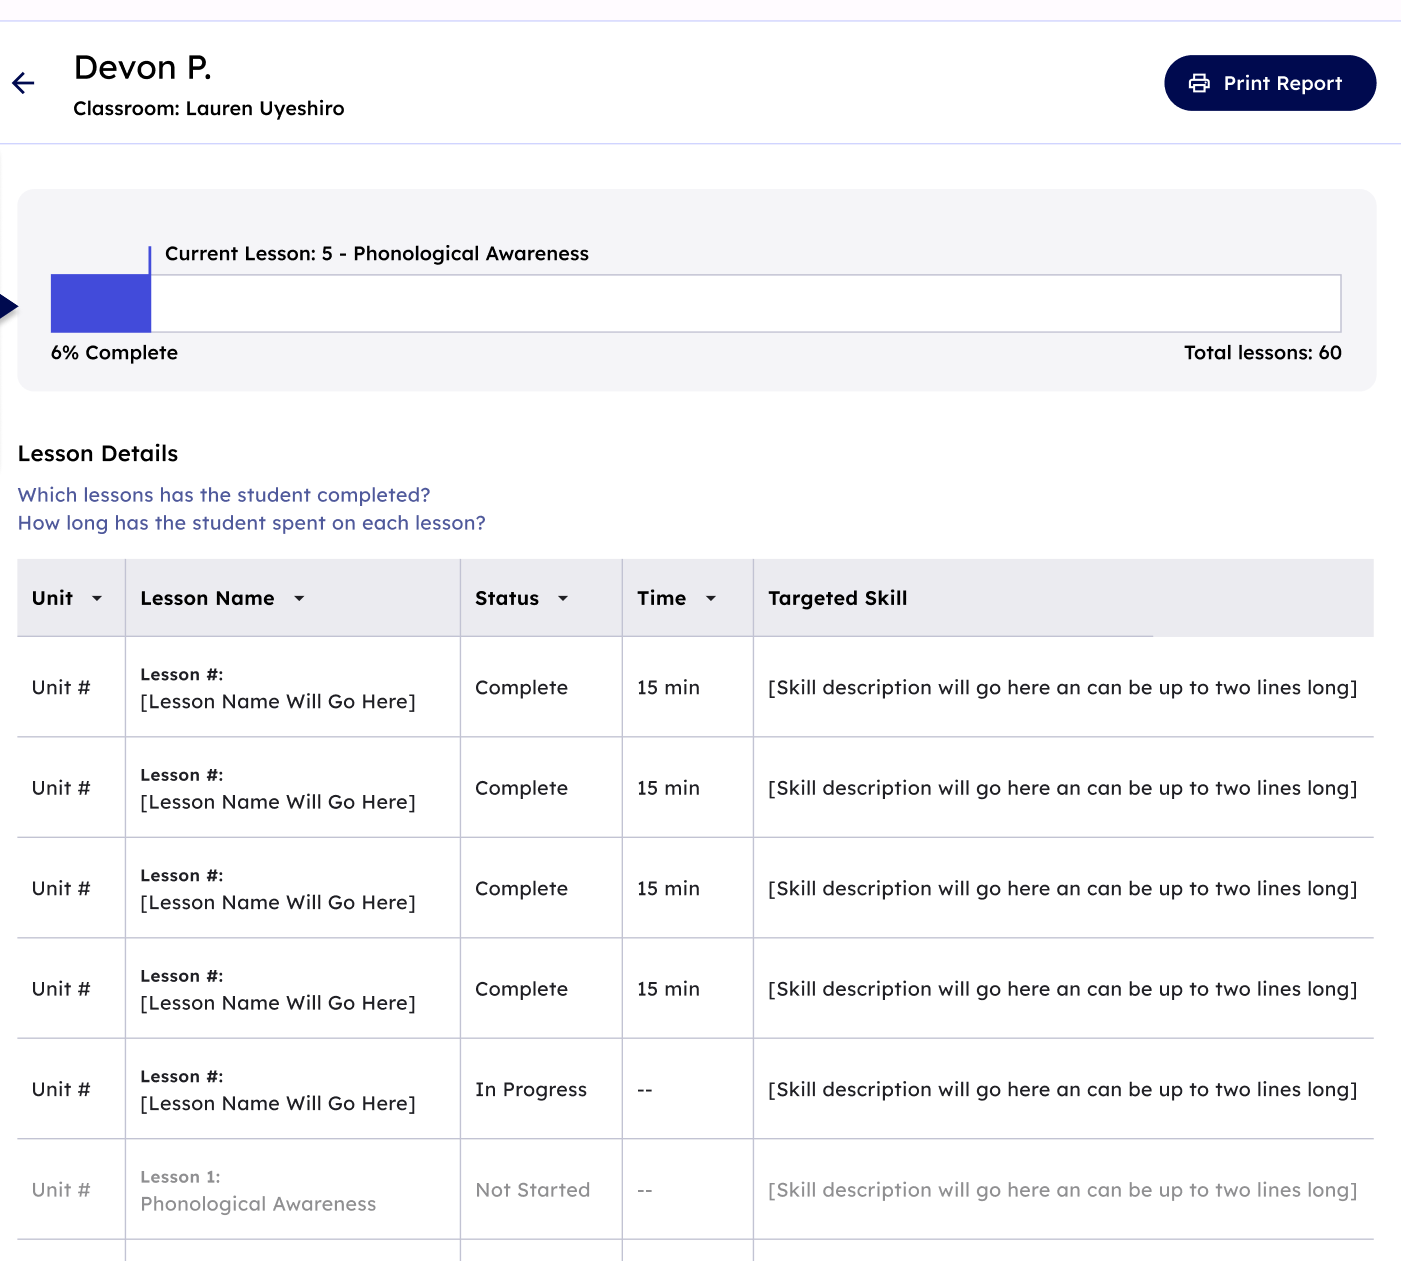
Task: Open 'Which lessons has the student completed?' link
Action: pos(224,495)
